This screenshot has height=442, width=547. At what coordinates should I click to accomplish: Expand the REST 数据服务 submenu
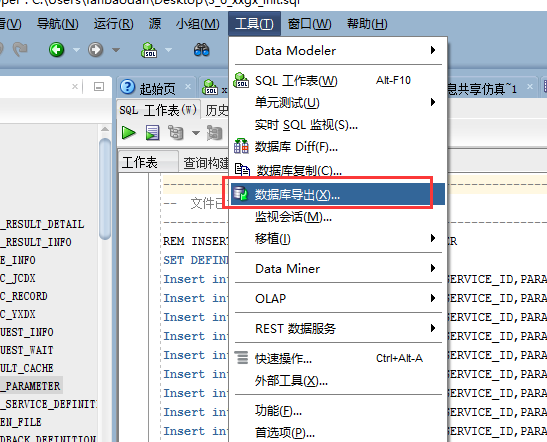338,328
